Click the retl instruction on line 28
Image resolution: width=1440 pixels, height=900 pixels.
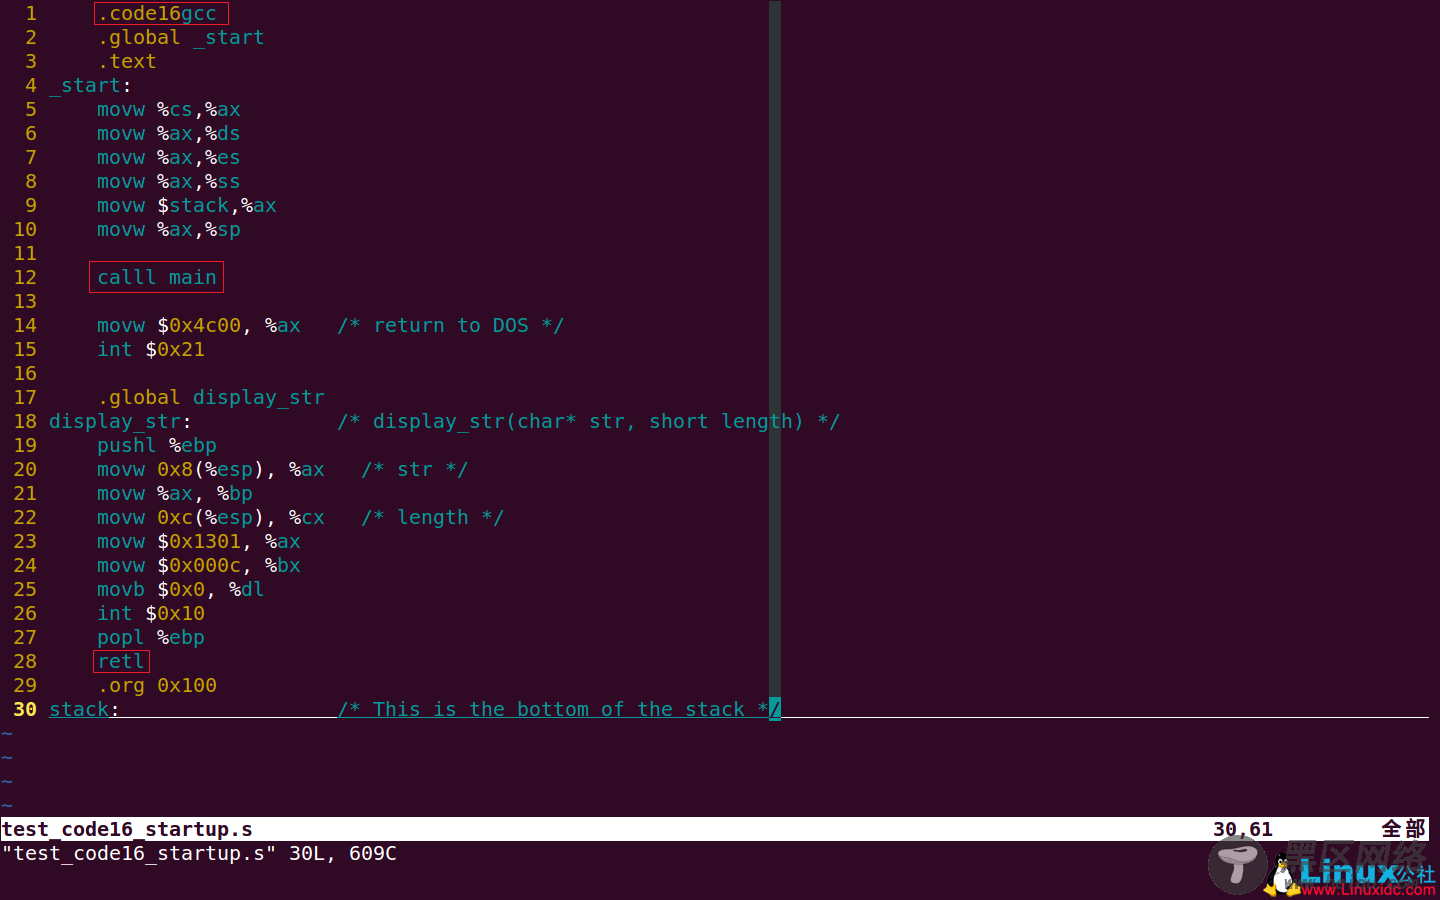click(121, 661)
